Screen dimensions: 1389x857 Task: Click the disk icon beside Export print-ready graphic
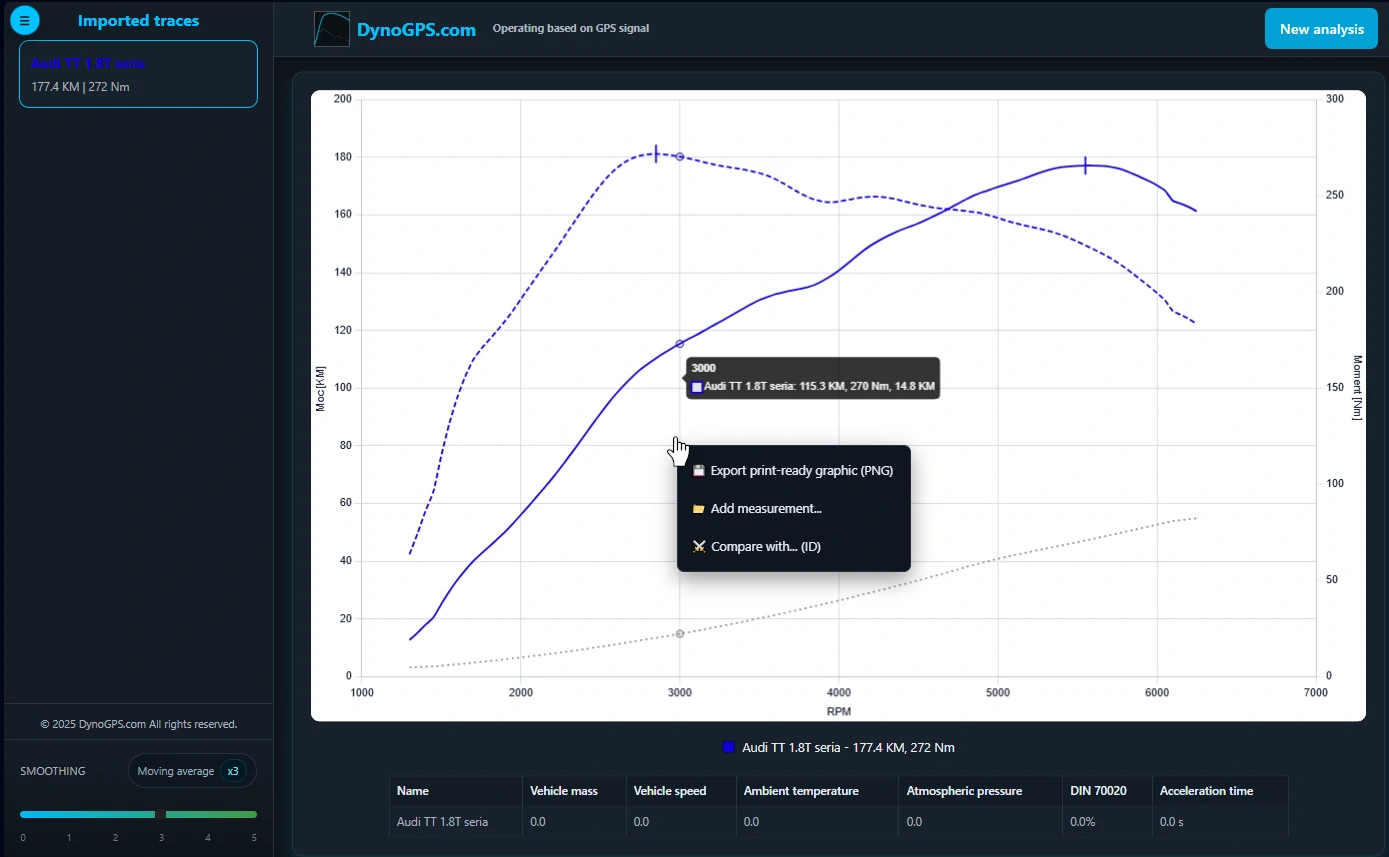(699, 470)
